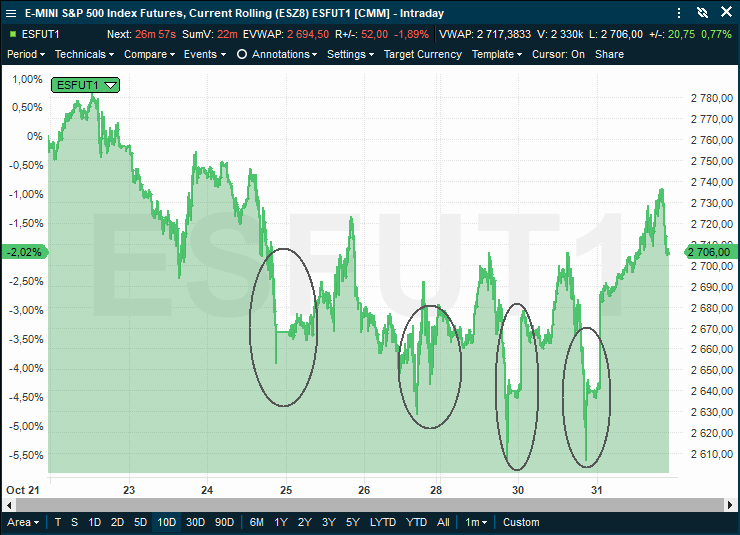Screen dimensions: 740x535
Task: Select the All time range
Action: (x=443, y=522)
